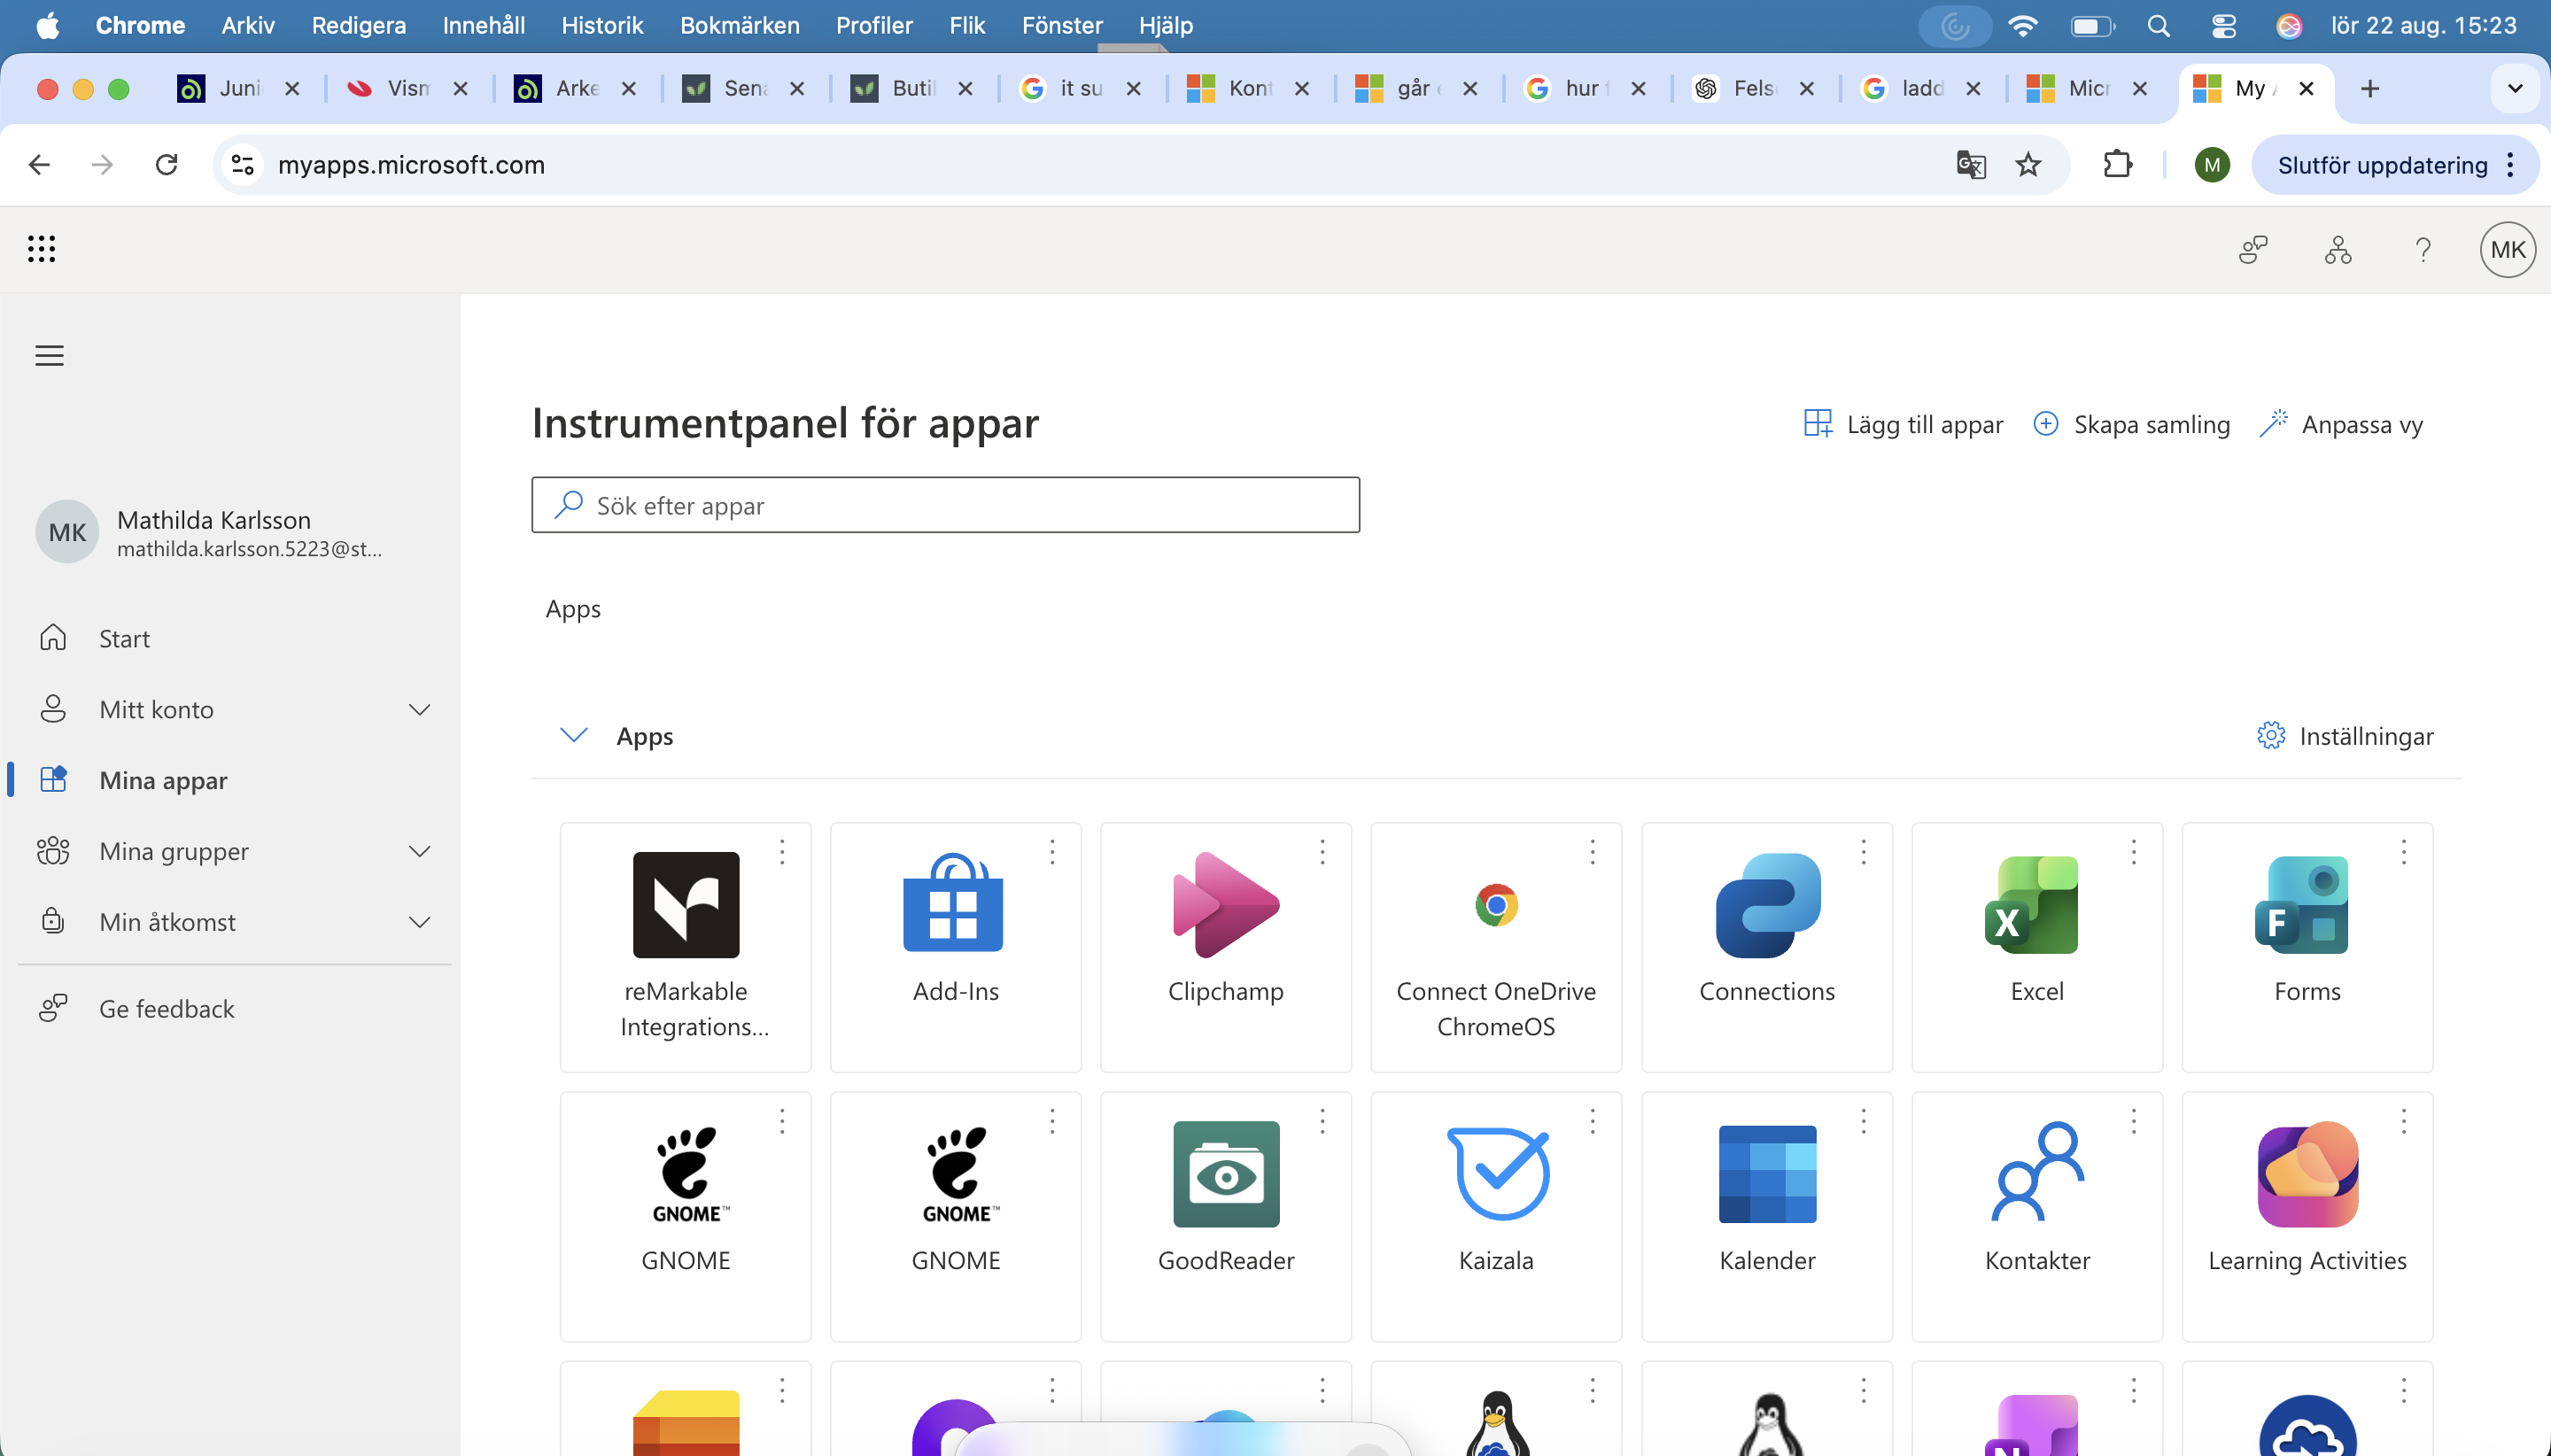Open the Kalender app
Image resolution: width=2551 pixels, height=1456 pixels.
pos(1766,1216)
